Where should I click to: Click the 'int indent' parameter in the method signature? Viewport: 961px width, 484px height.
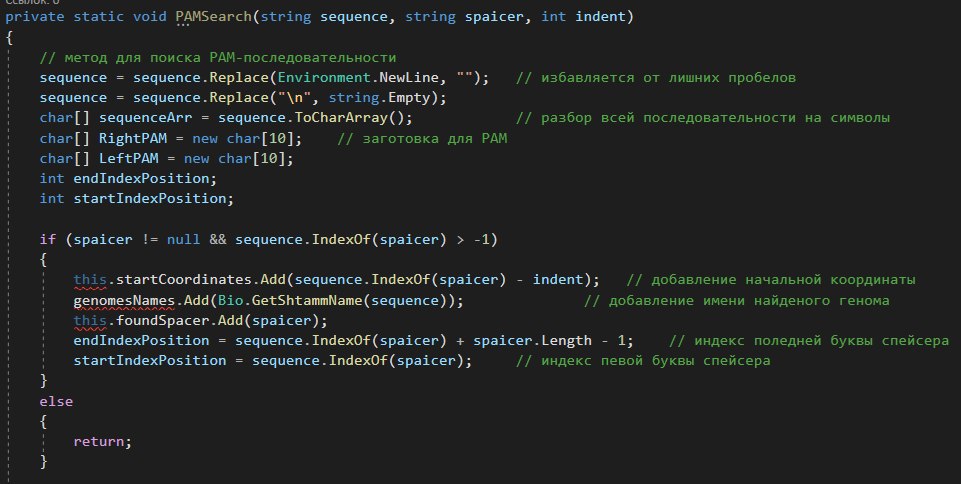click(x=582, y=17)
